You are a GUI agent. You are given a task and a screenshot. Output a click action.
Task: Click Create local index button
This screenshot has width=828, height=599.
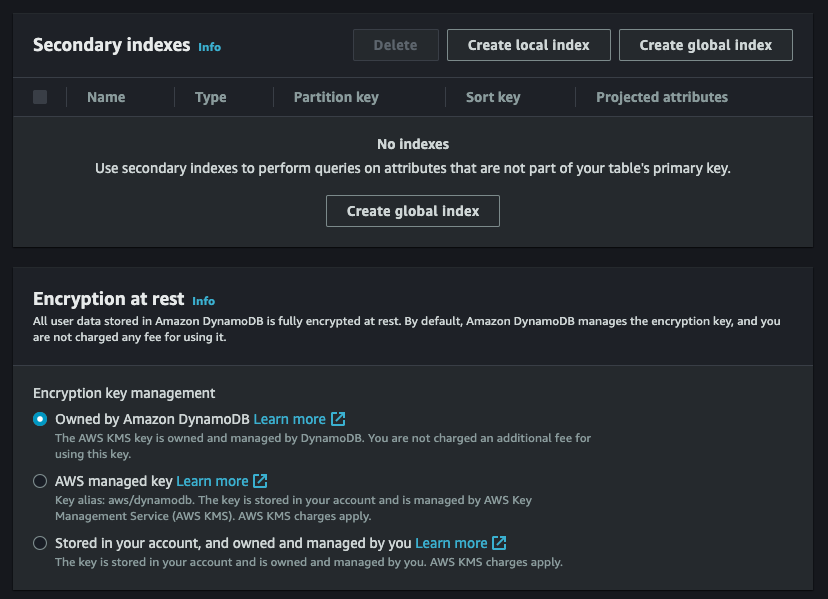[529, 45]
